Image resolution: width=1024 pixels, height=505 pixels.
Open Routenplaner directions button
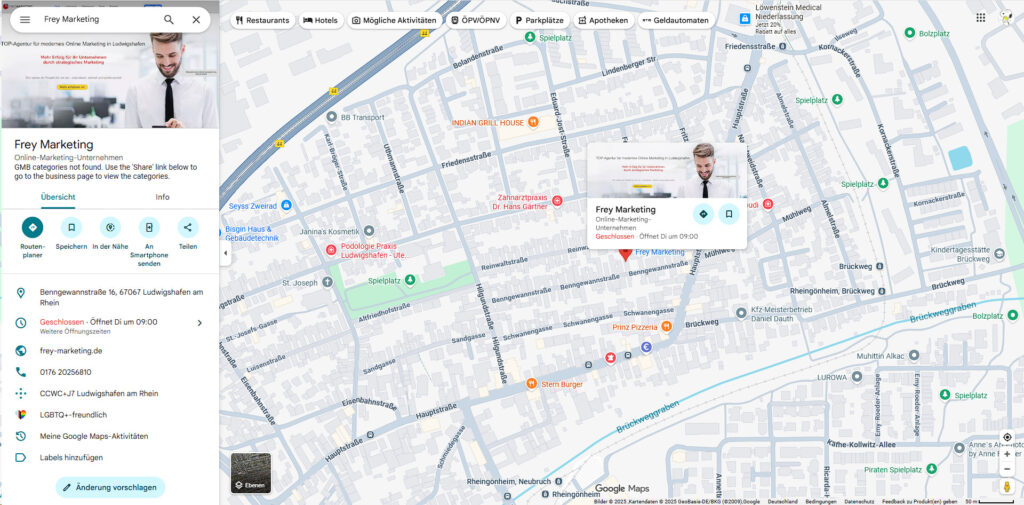tap(32, 227)
